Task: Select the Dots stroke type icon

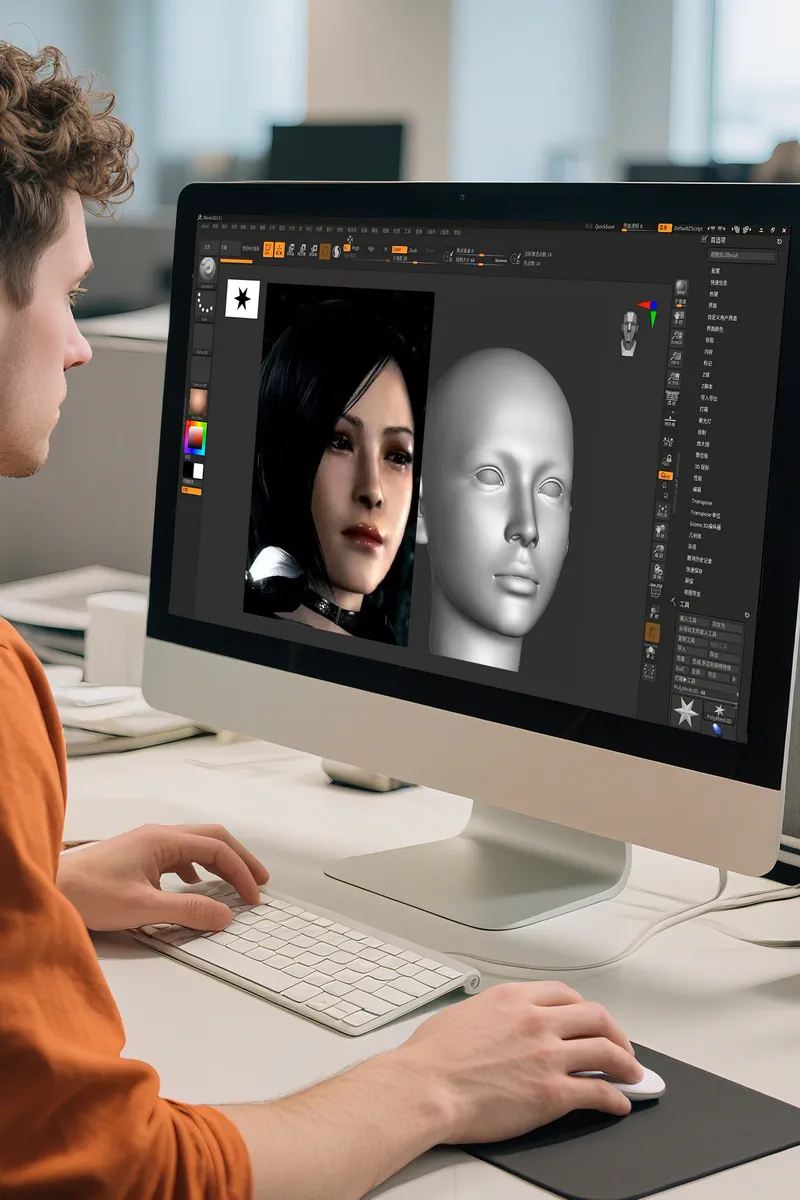Action: coord(206,305)
